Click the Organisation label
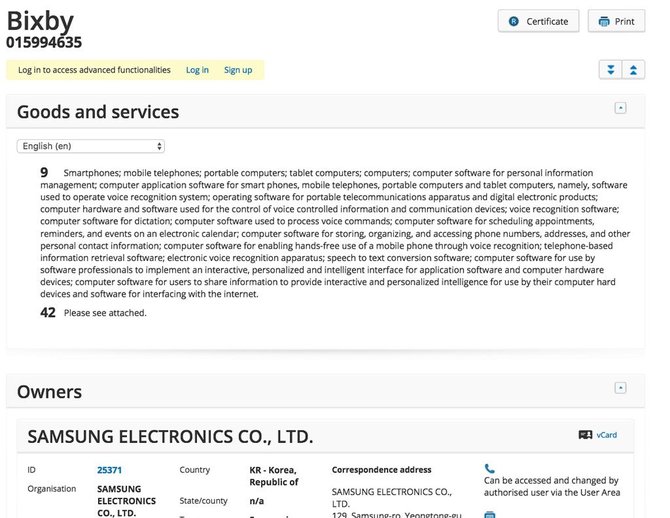The image size is (670, 518). (52, 489)
